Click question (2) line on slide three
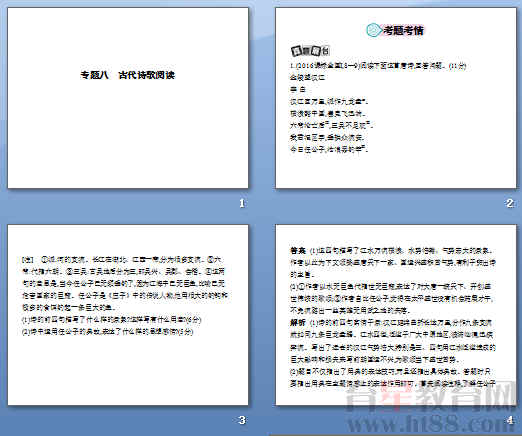Viewport: 522px width, 436px height. [107, 332]
